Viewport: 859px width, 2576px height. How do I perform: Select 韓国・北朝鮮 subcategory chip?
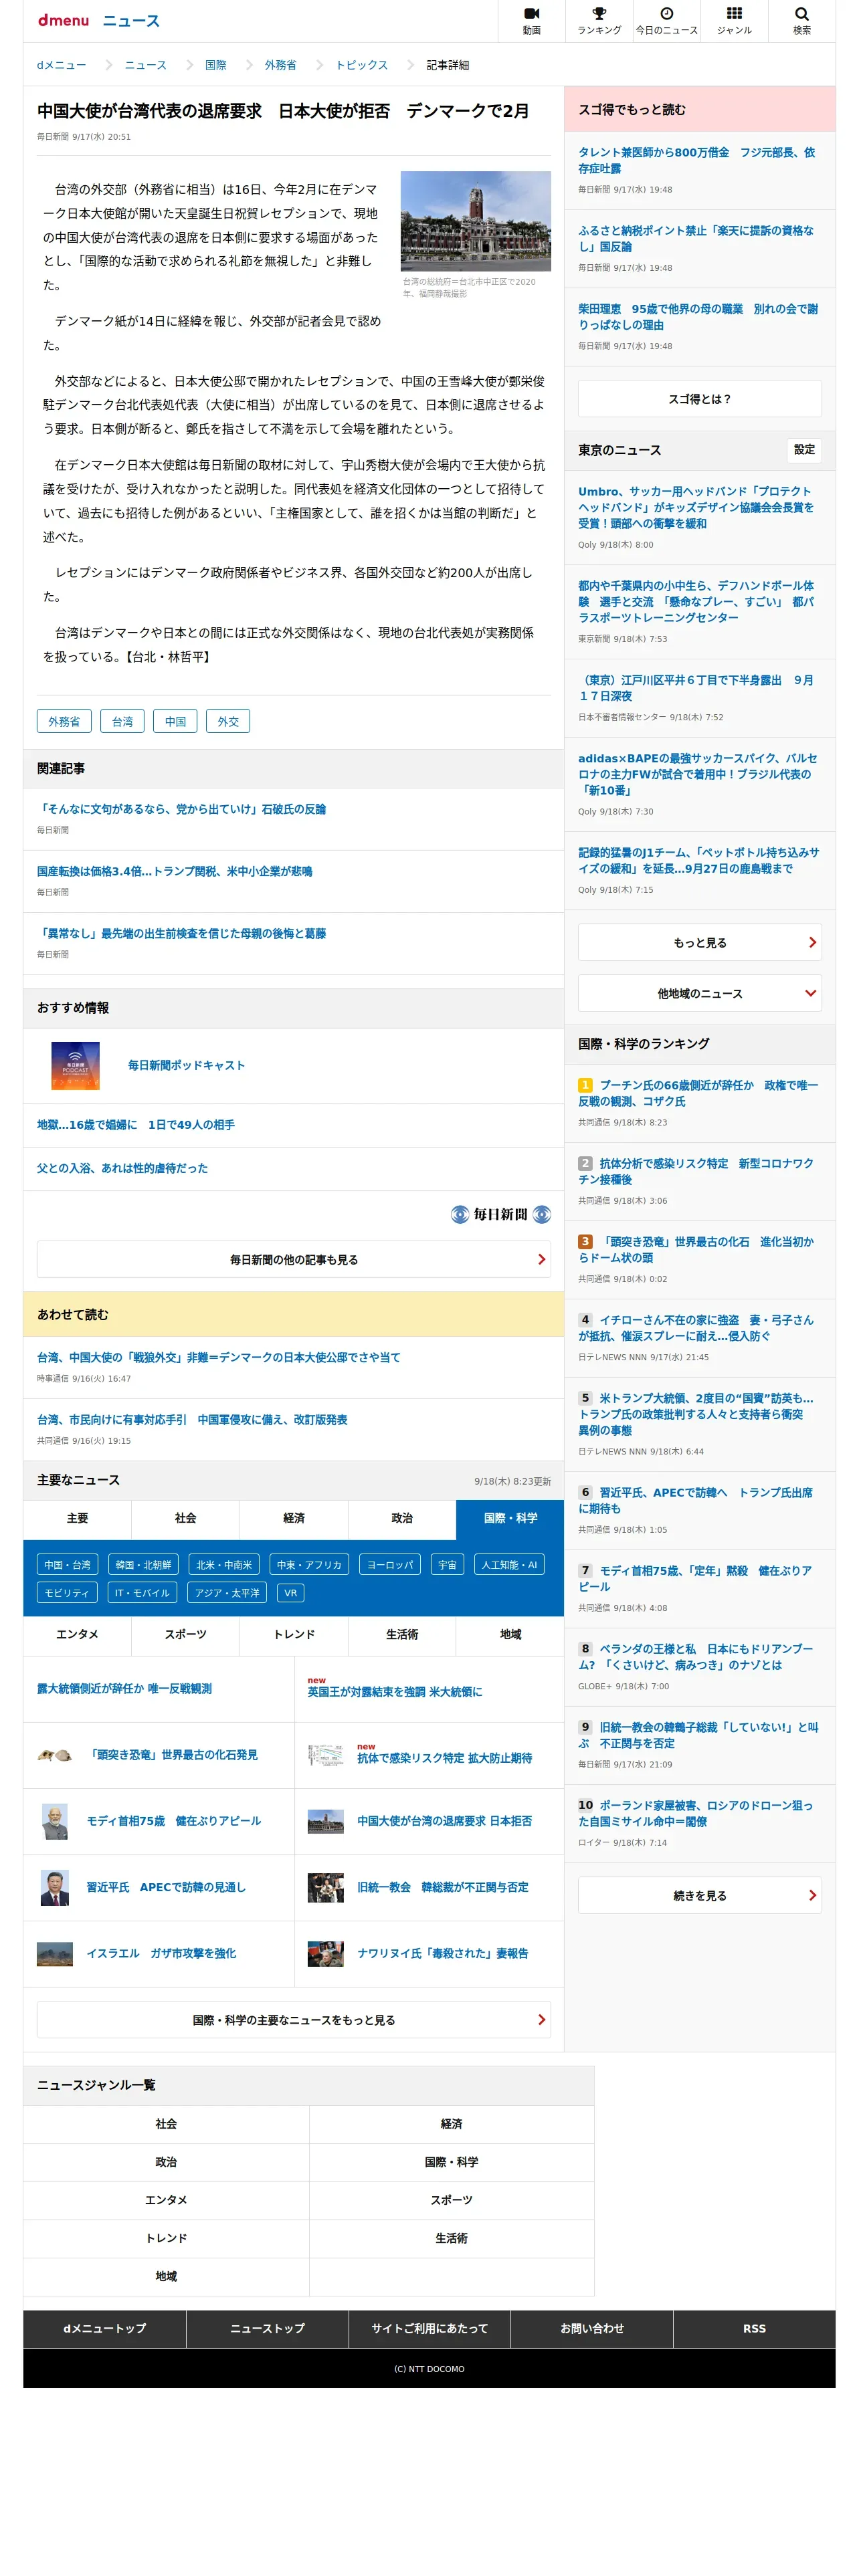[x=143, y=1565]
